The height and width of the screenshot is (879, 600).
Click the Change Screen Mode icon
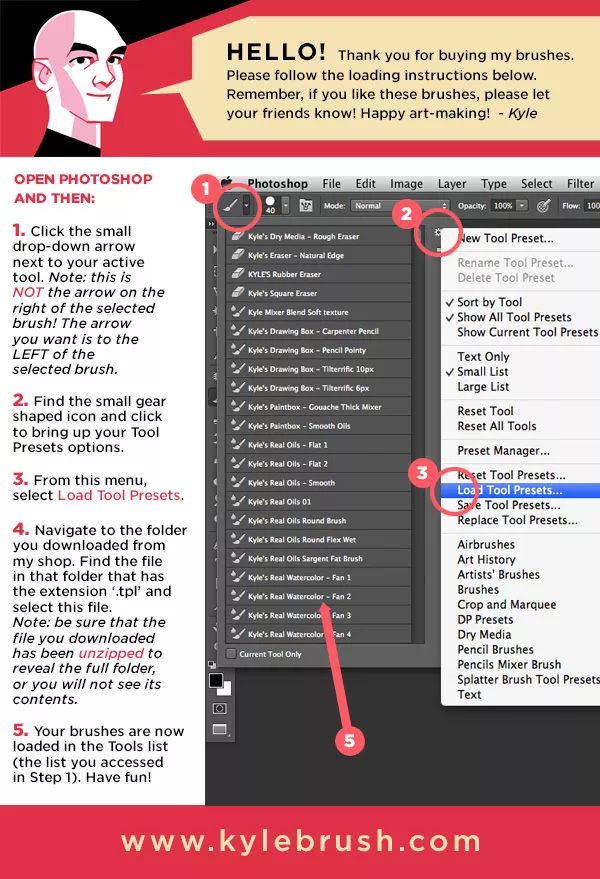pyautogui.click(x=220, y=729)
